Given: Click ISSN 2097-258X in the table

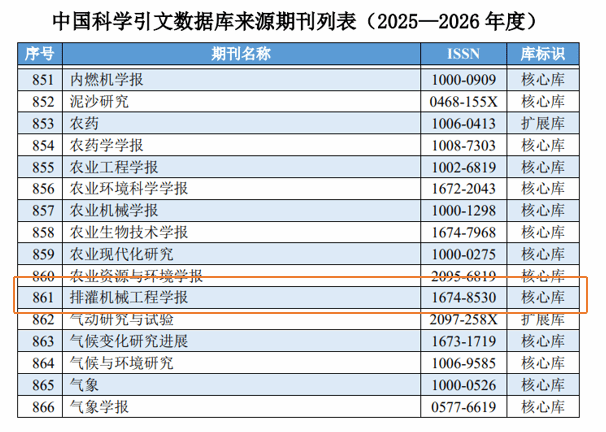Looking at the screenshot, I should [464, 320].
